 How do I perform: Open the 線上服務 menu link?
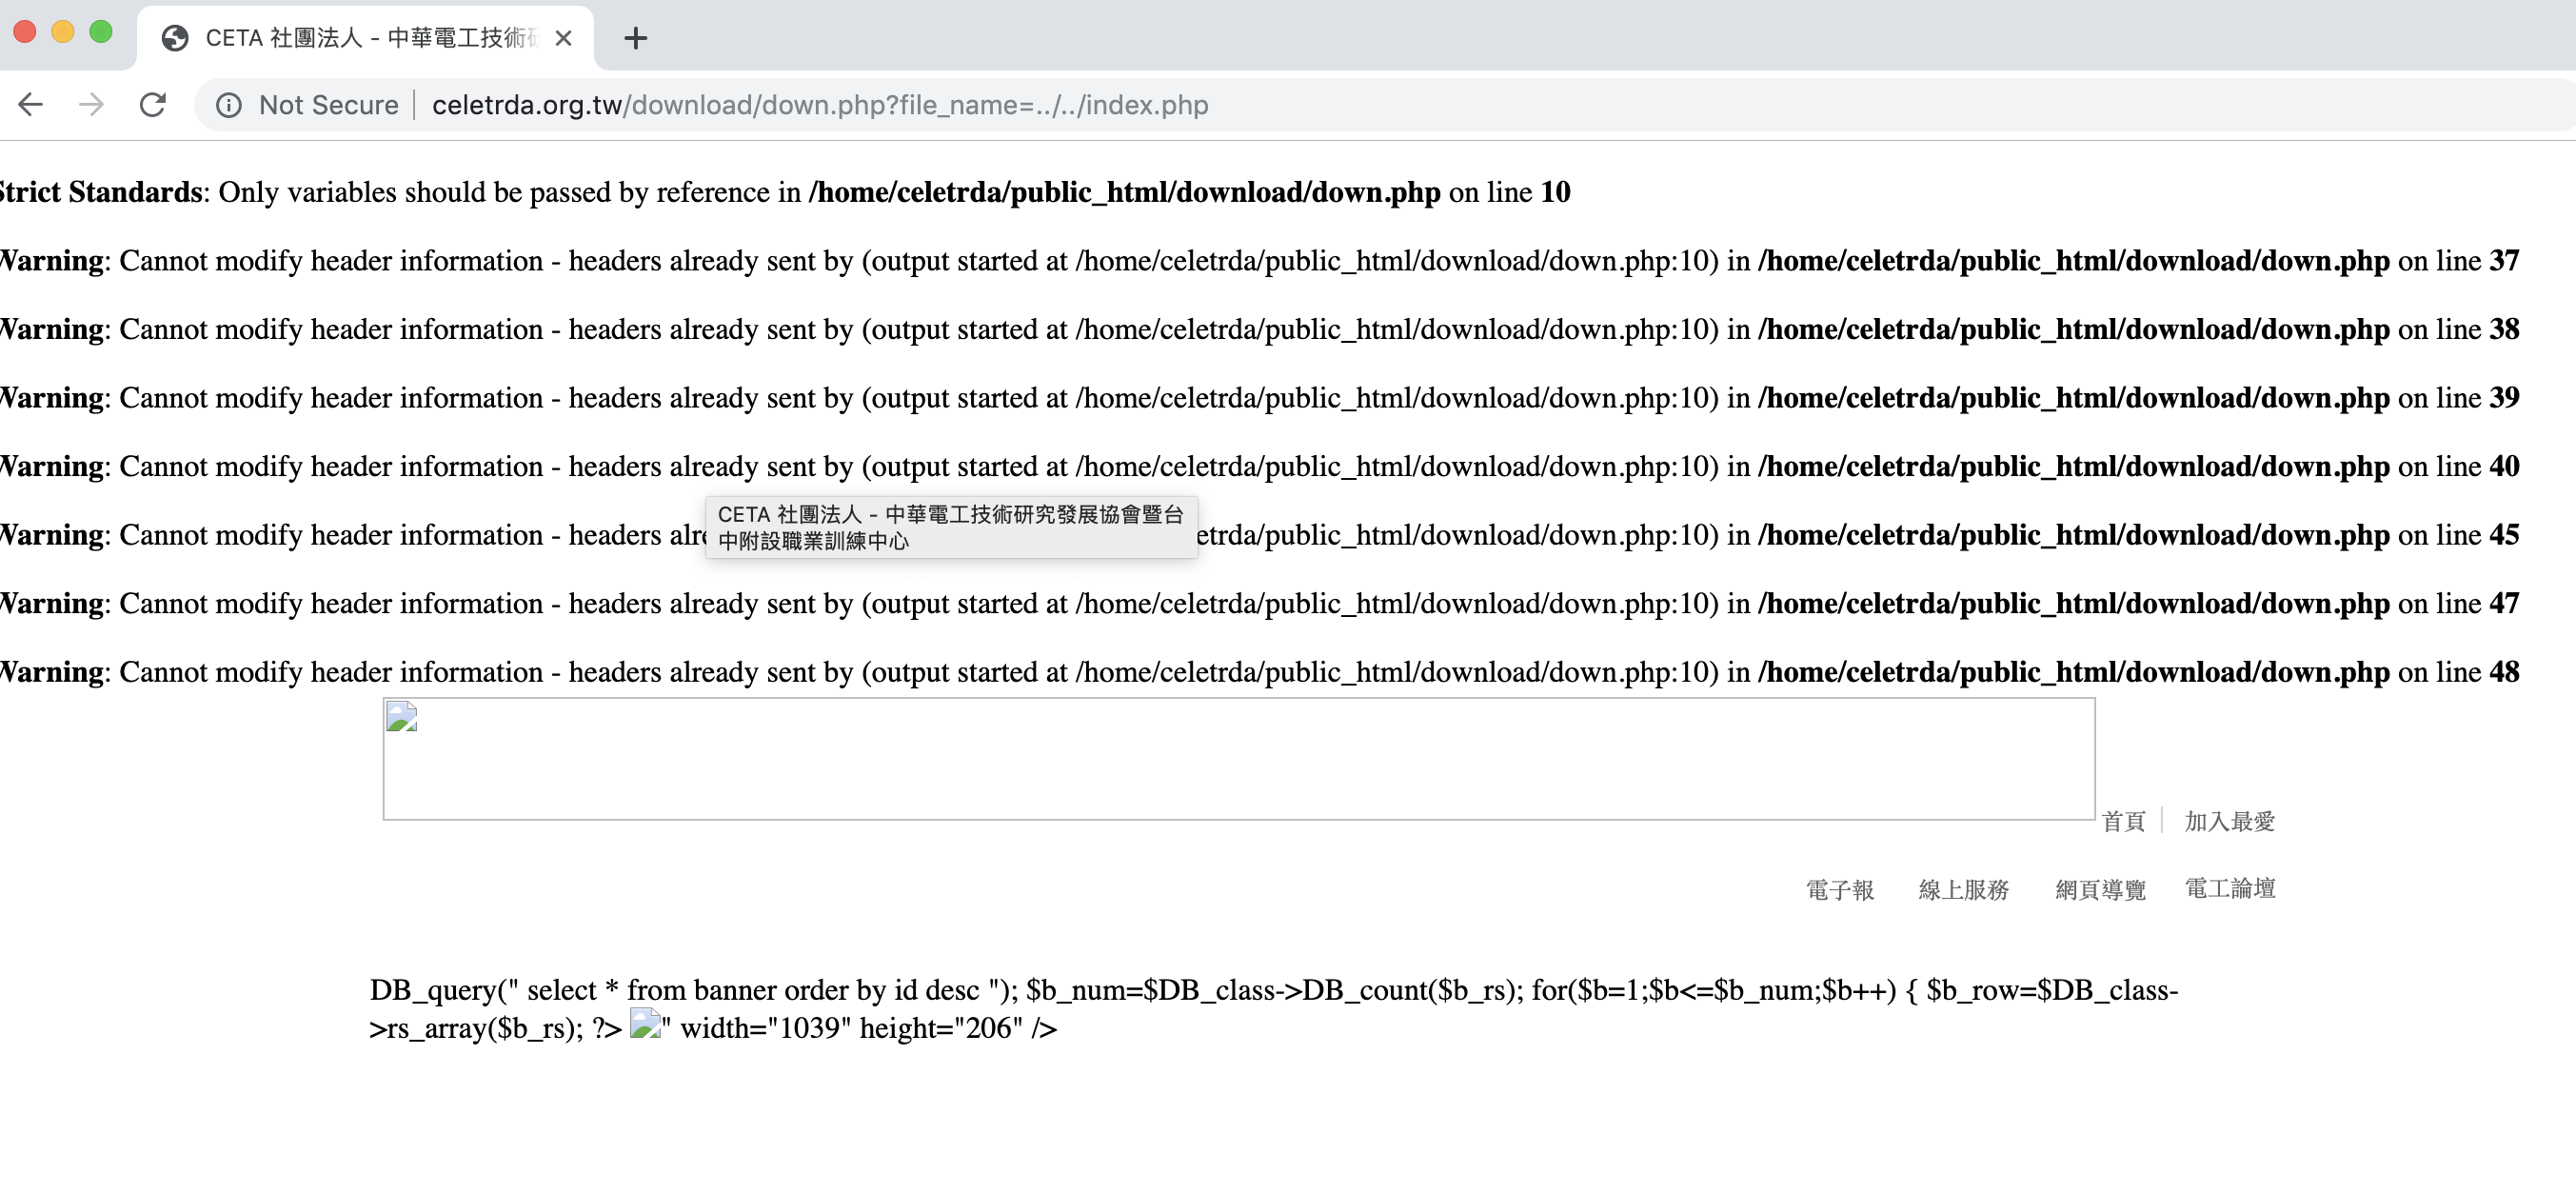pyautogui.click(x=1964, y=889)
